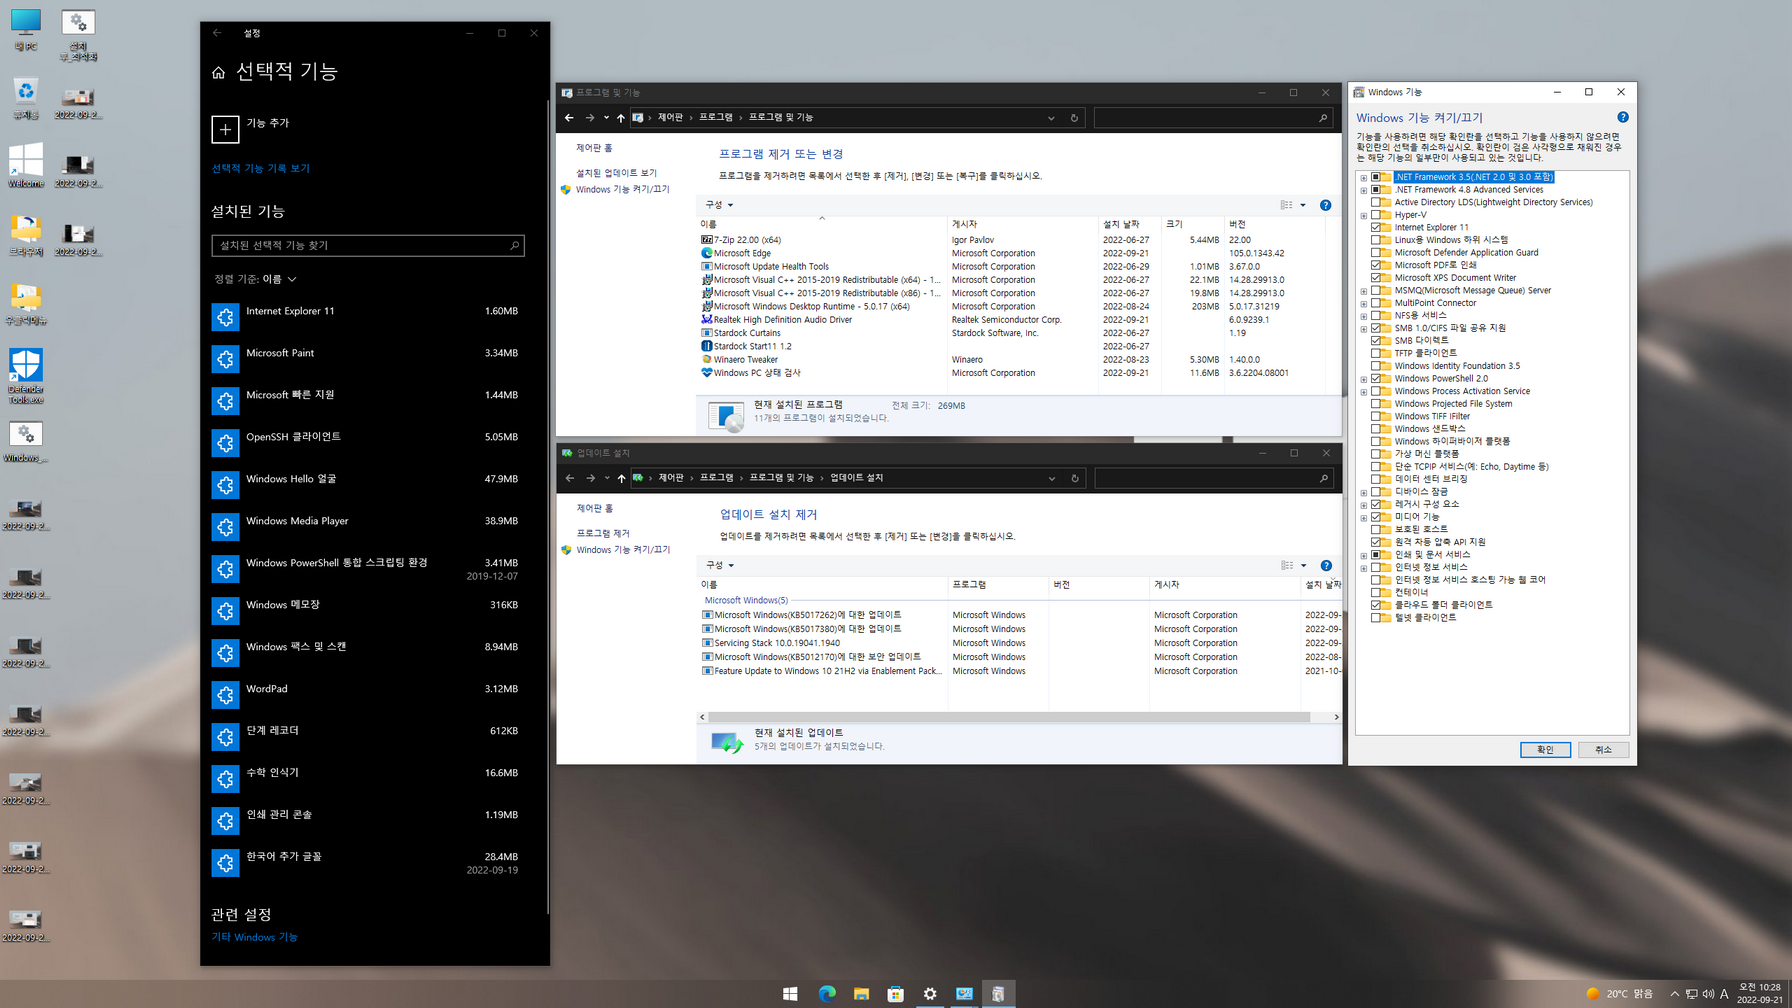
Task: Open the 정렬 기준 이름 sort dropdown
Action: [x=255, y=279]
